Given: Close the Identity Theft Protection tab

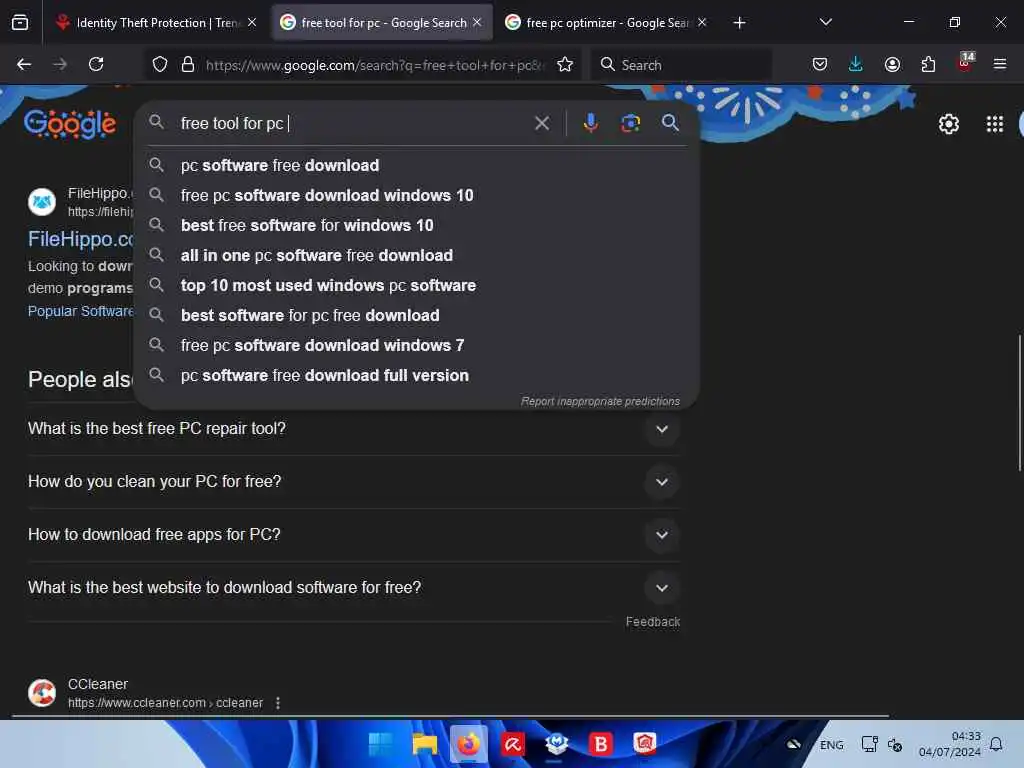Looking at the screenshot, I should tap(252, 22).
